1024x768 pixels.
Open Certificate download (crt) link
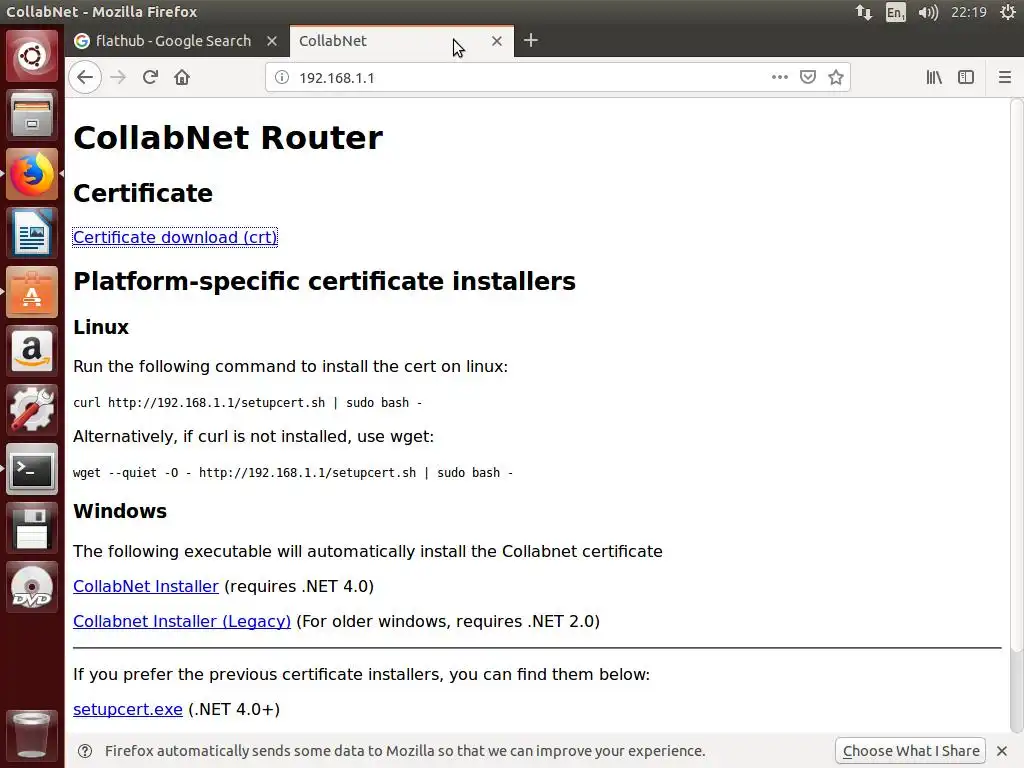coord(175,237)
